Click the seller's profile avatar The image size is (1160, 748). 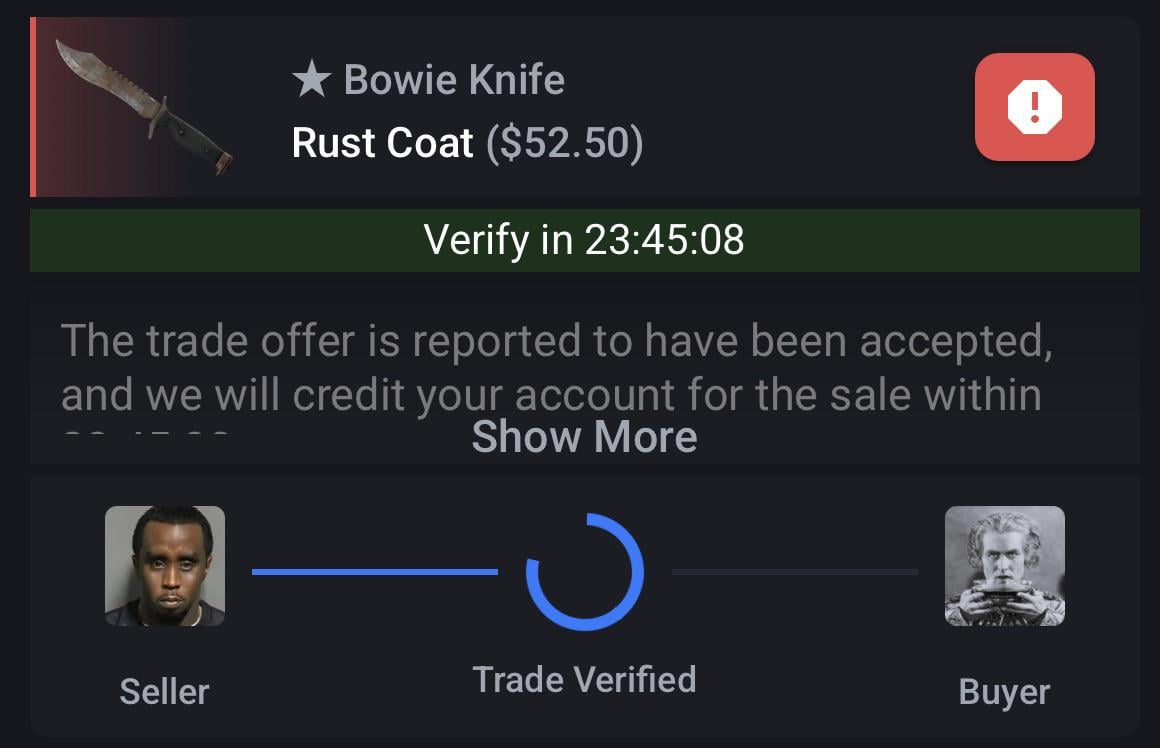[x=165, y=566]
